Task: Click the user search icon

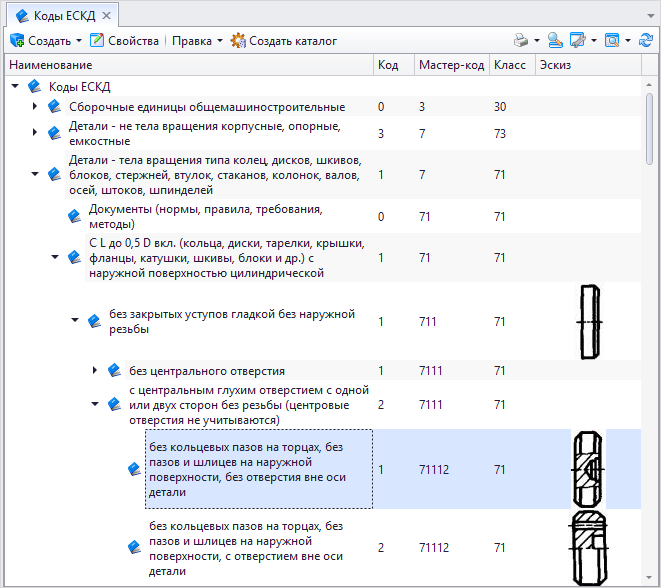Action: (555, 41)
